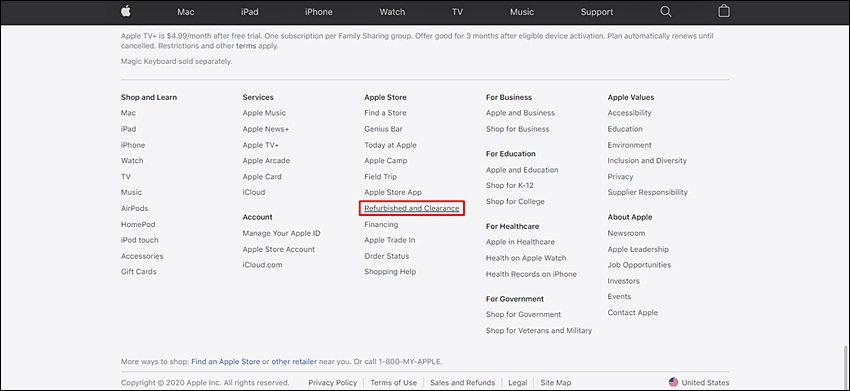Click Gift Cards link
The height and width of the screenshot is (391, 850).
tap(139, 272)
